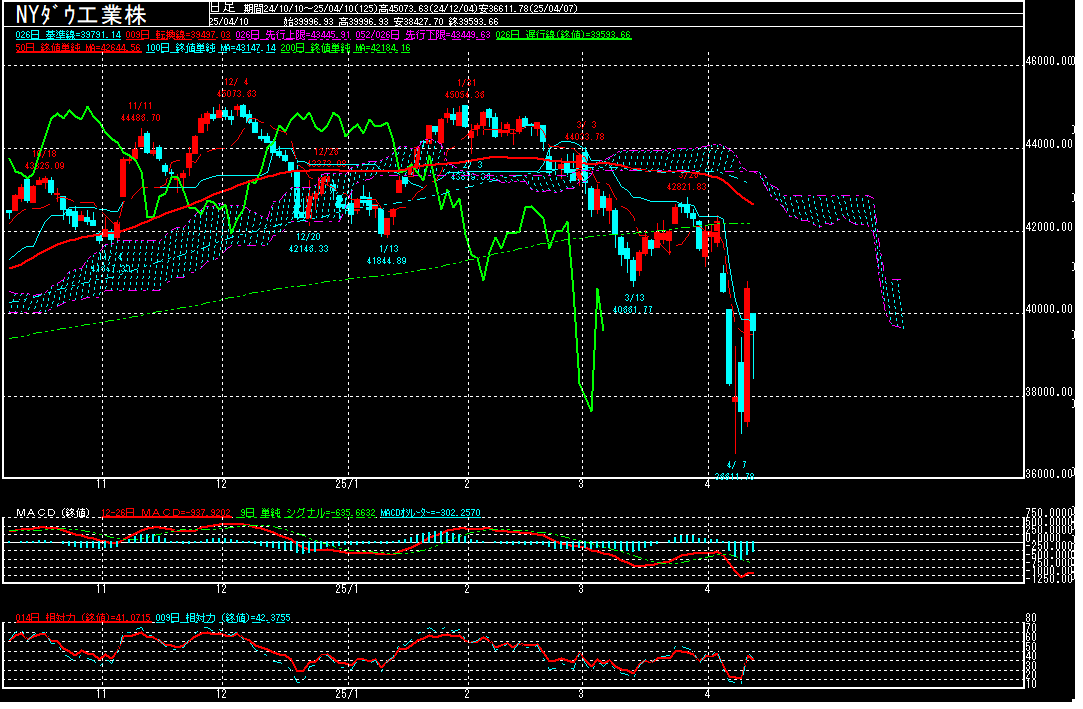Click the 25/1 label under the price chart
The width and height of the screenshot is (1083, 709).
(347, 484)
